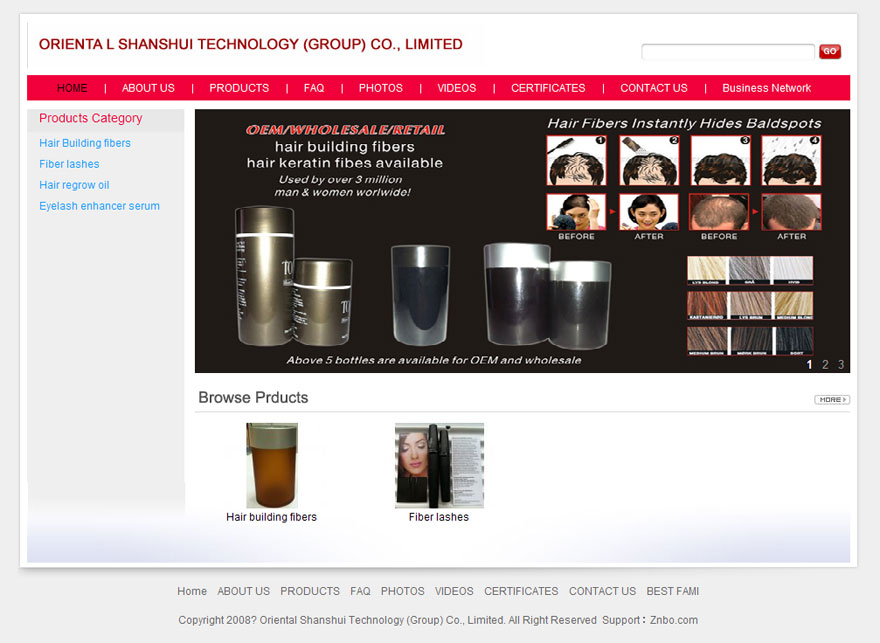The width and height of the screenshot is (880, 643).
Task: Choose Hair regrow oil category
Action: [x=74, y=185]
